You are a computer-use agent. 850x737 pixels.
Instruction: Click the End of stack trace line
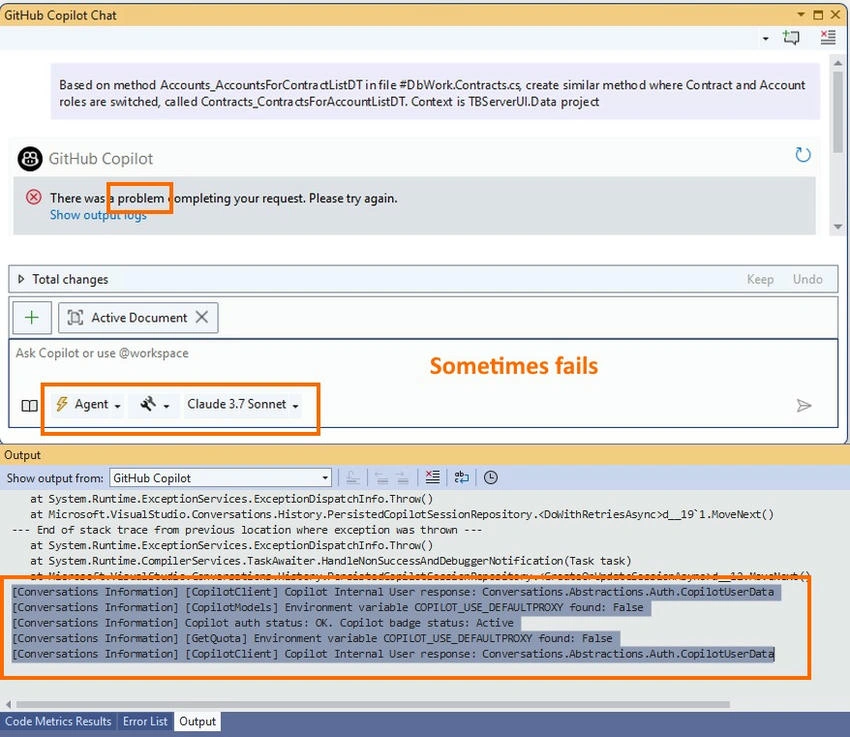pos(247,530)
